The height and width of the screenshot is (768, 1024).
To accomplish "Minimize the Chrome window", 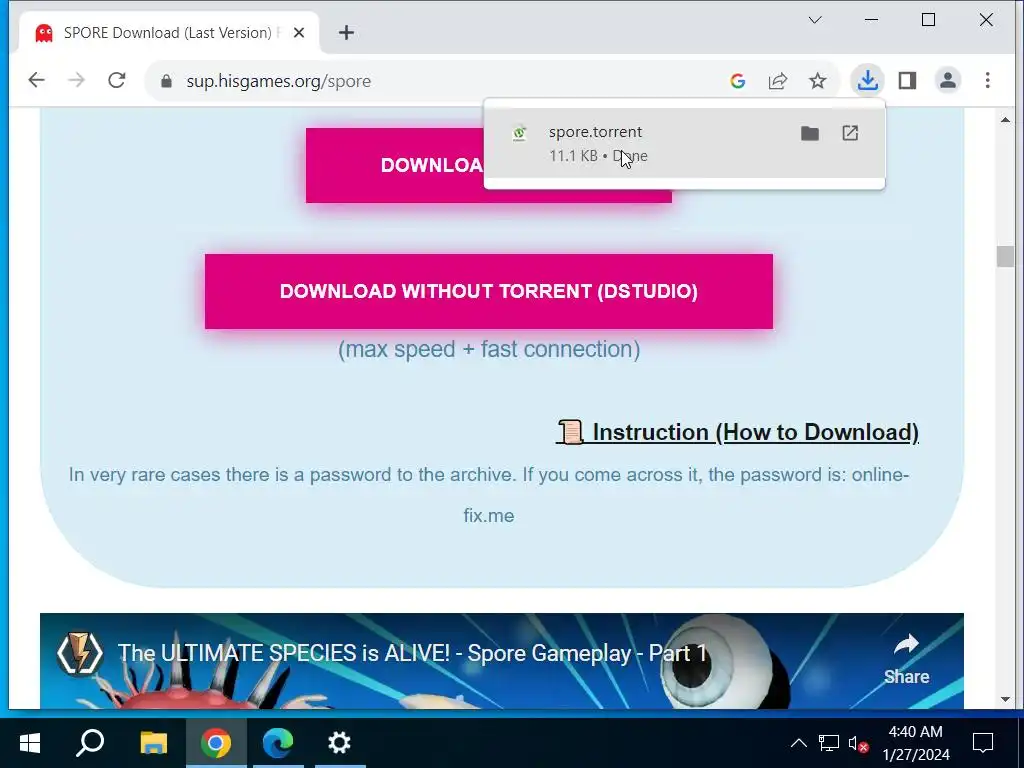I will [871, 20].
